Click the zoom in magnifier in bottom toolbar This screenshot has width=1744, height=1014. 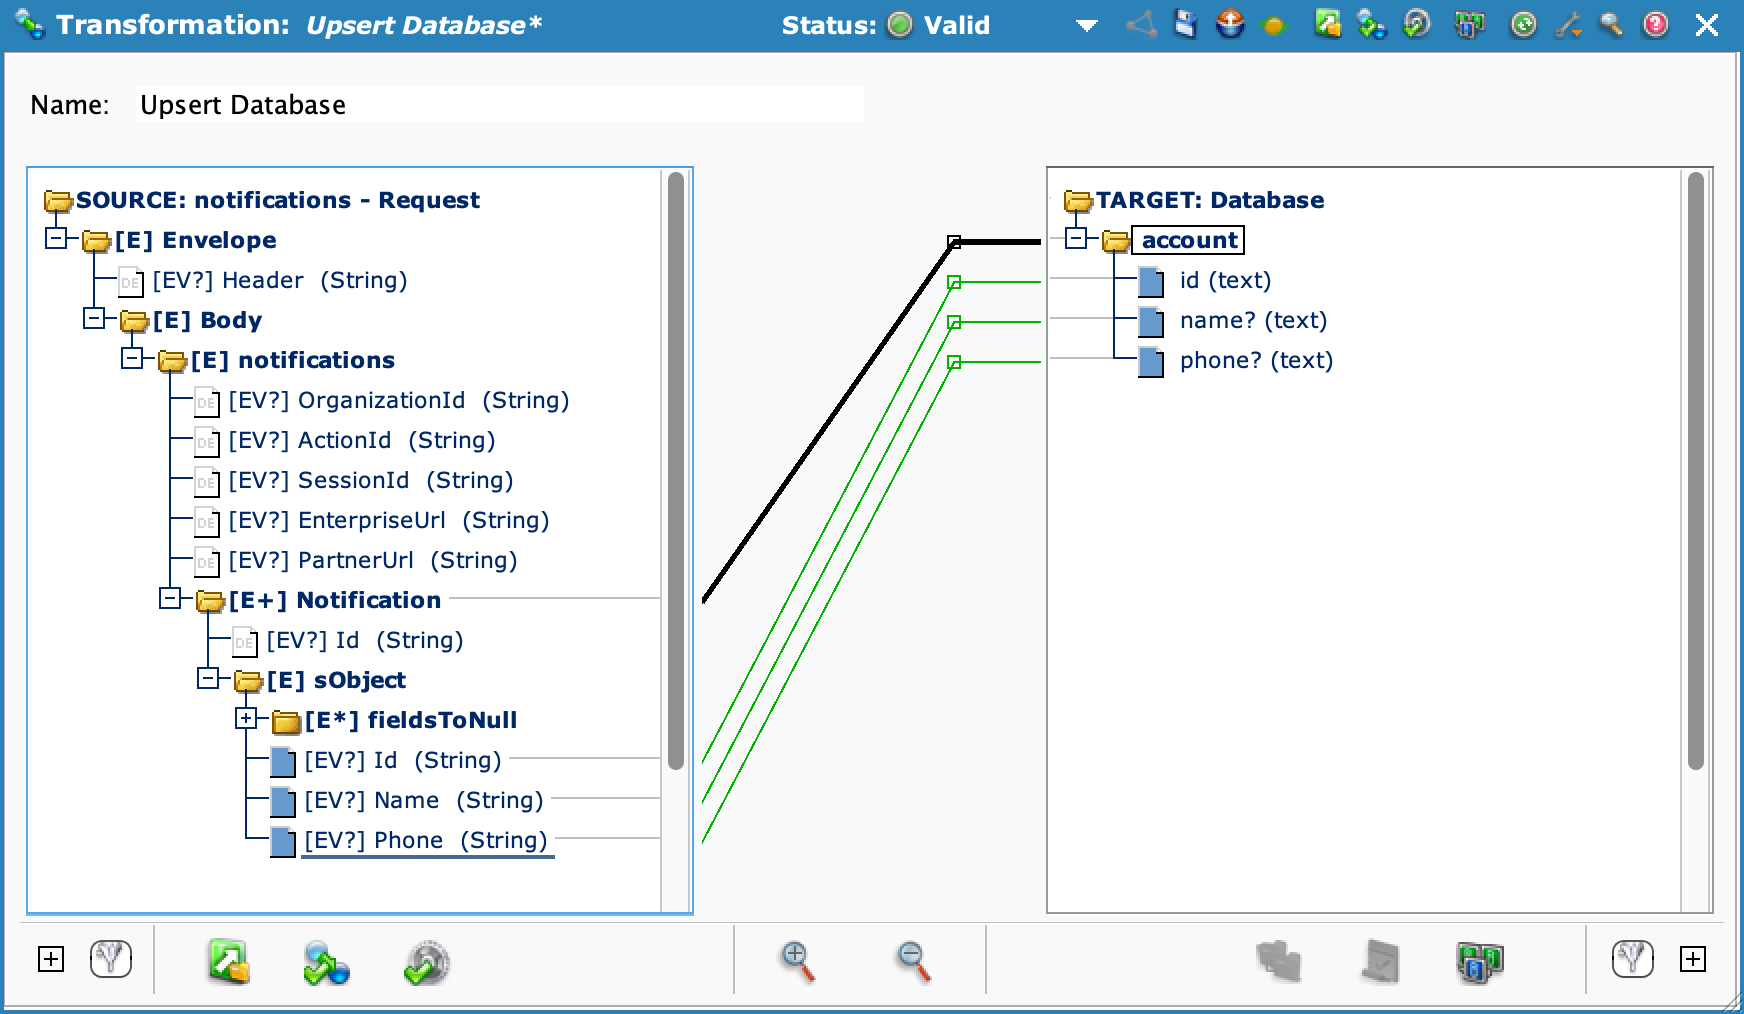tap(797, 961)
